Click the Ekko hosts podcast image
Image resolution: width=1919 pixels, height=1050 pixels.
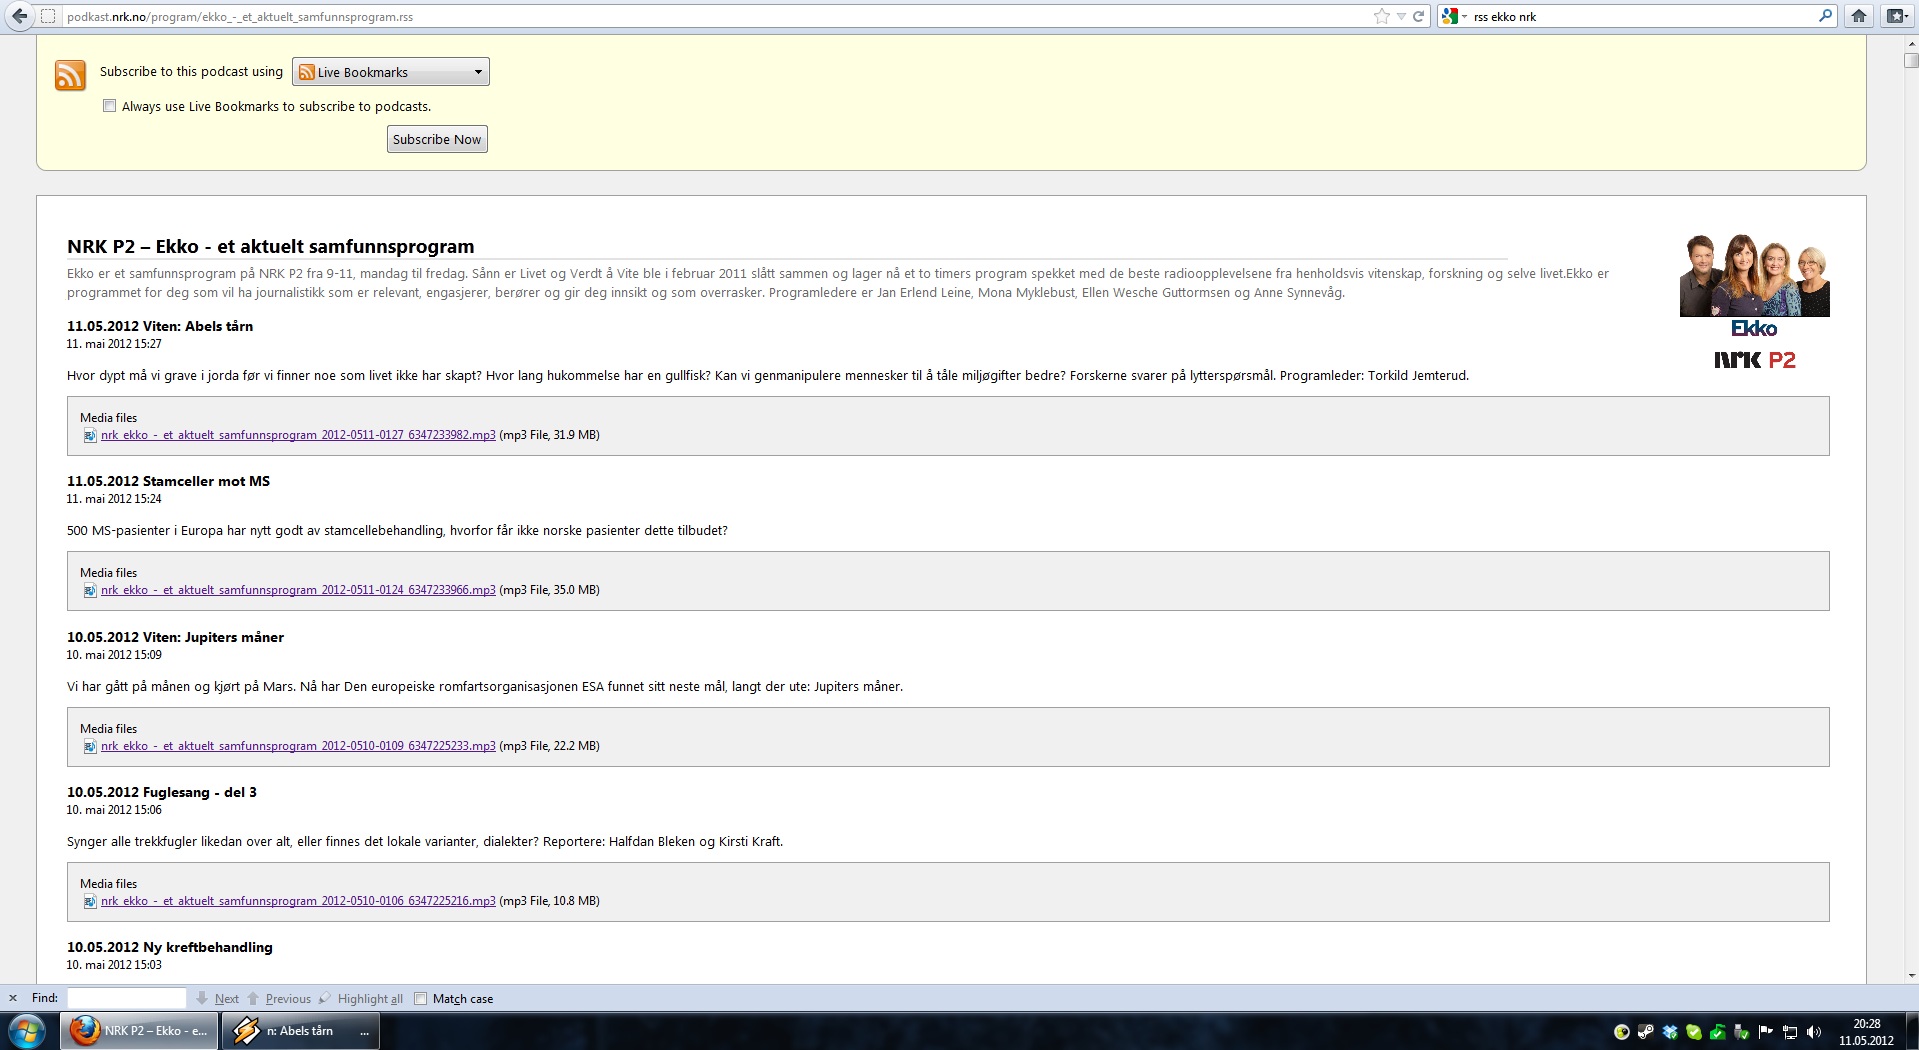[1754, 276]
